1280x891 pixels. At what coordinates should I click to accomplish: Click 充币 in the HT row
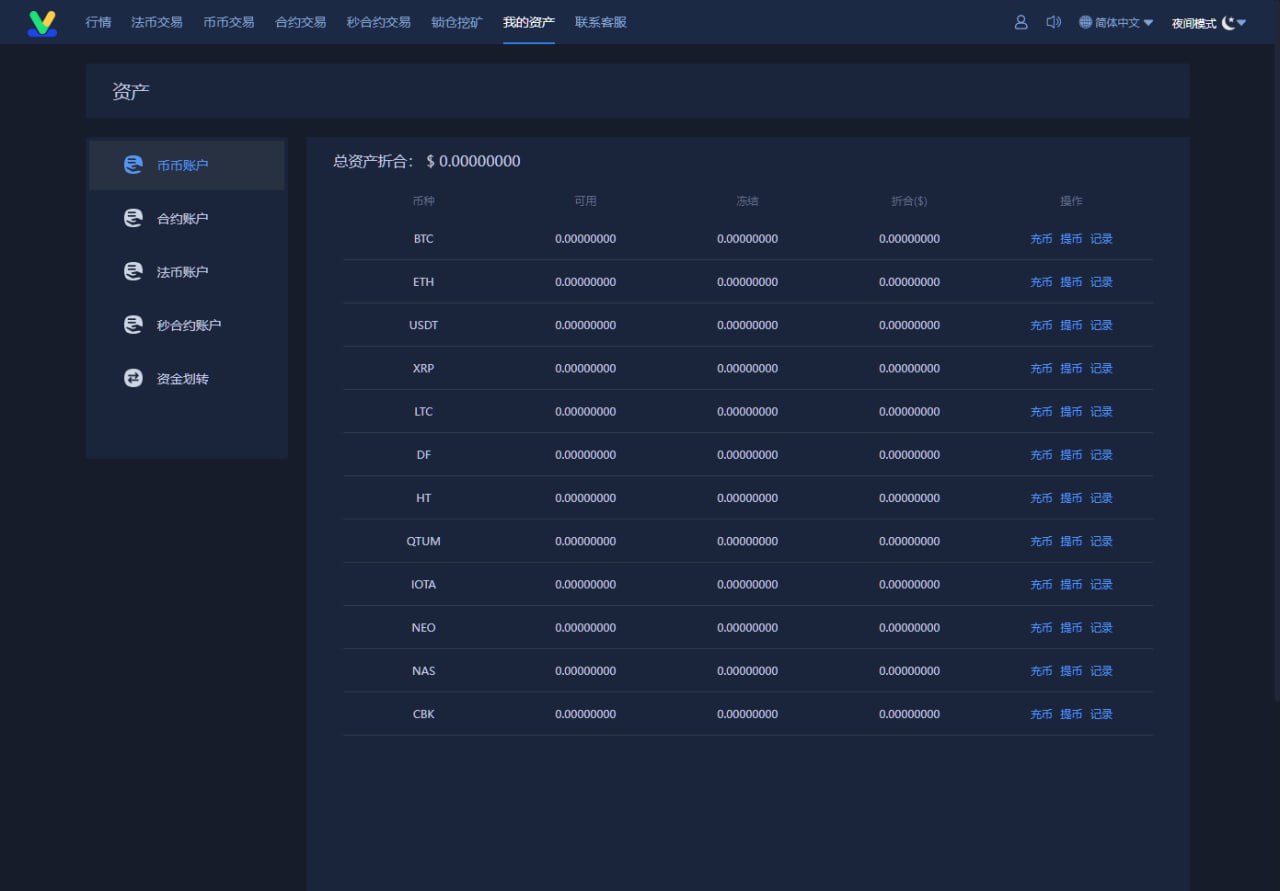click(x=1041, y=498)
